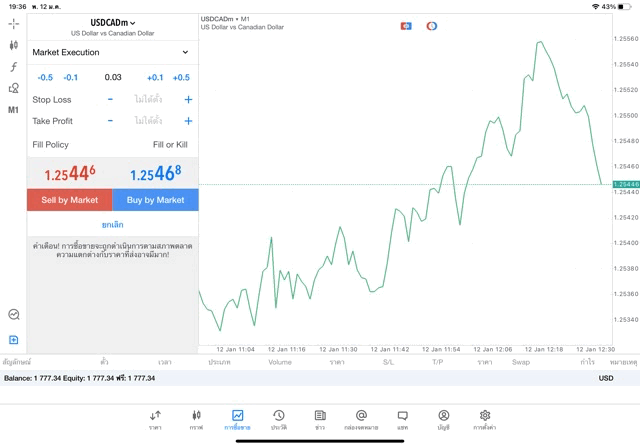Open chart type candlestick icon in sidebar
Image resolution: width=640 pixels, height=447 pixels.
[x=14, y=45]
